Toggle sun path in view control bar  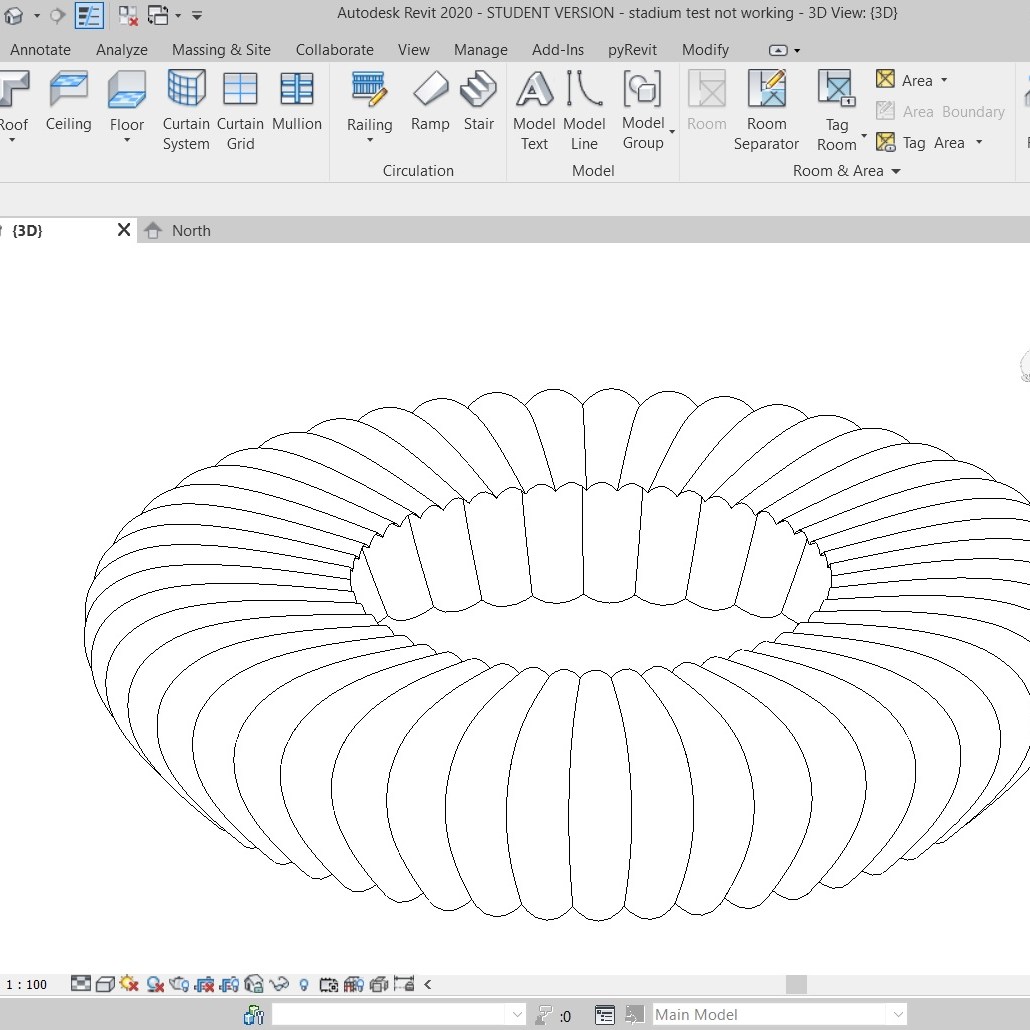click(129, 984)
